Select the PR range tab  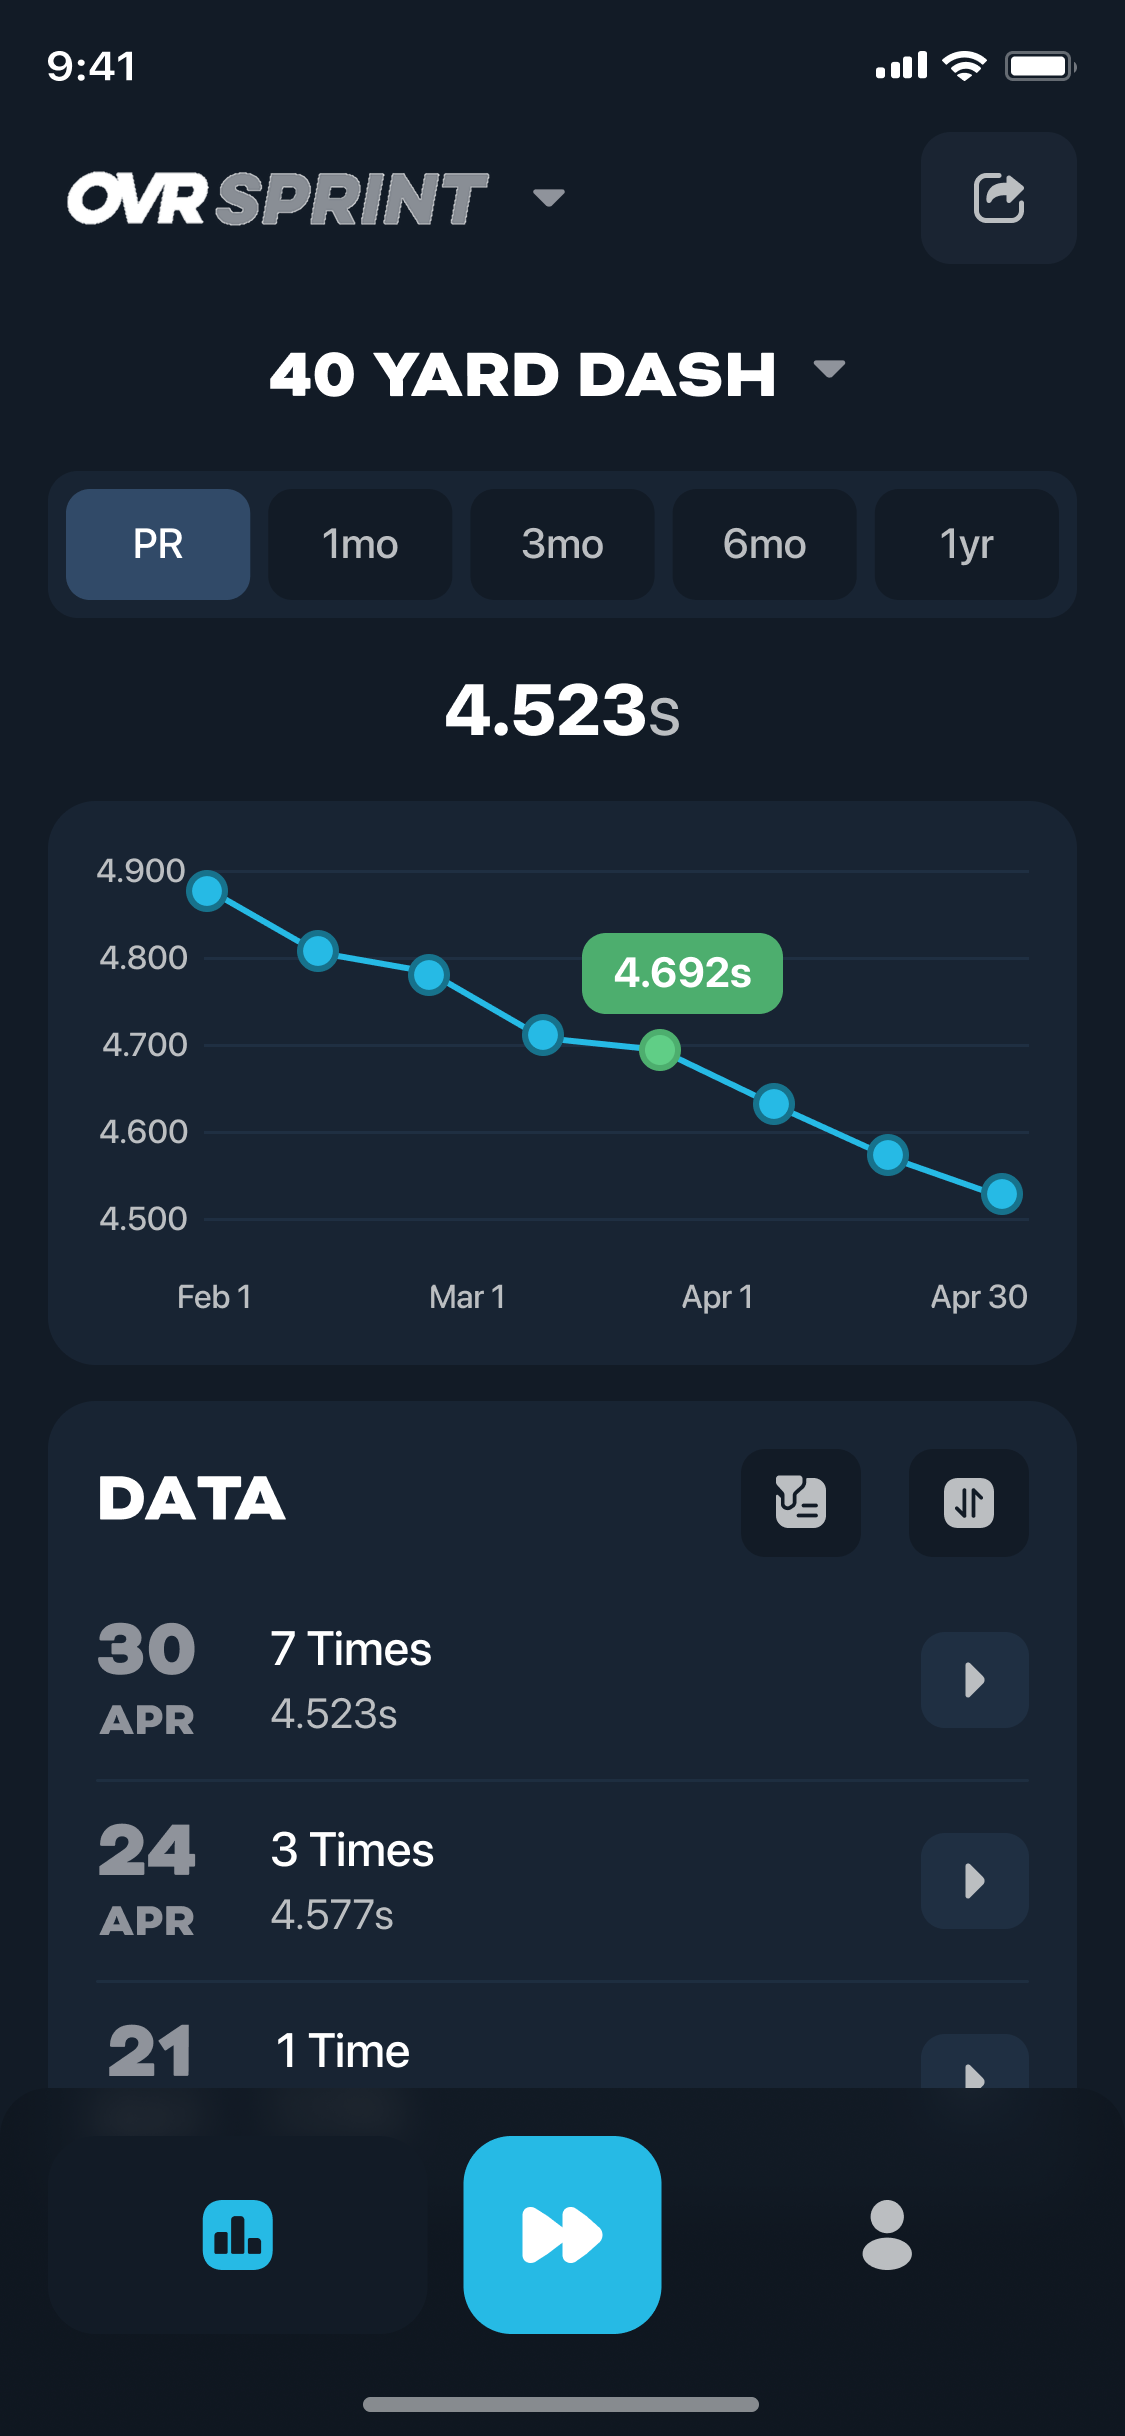point(158,544)
